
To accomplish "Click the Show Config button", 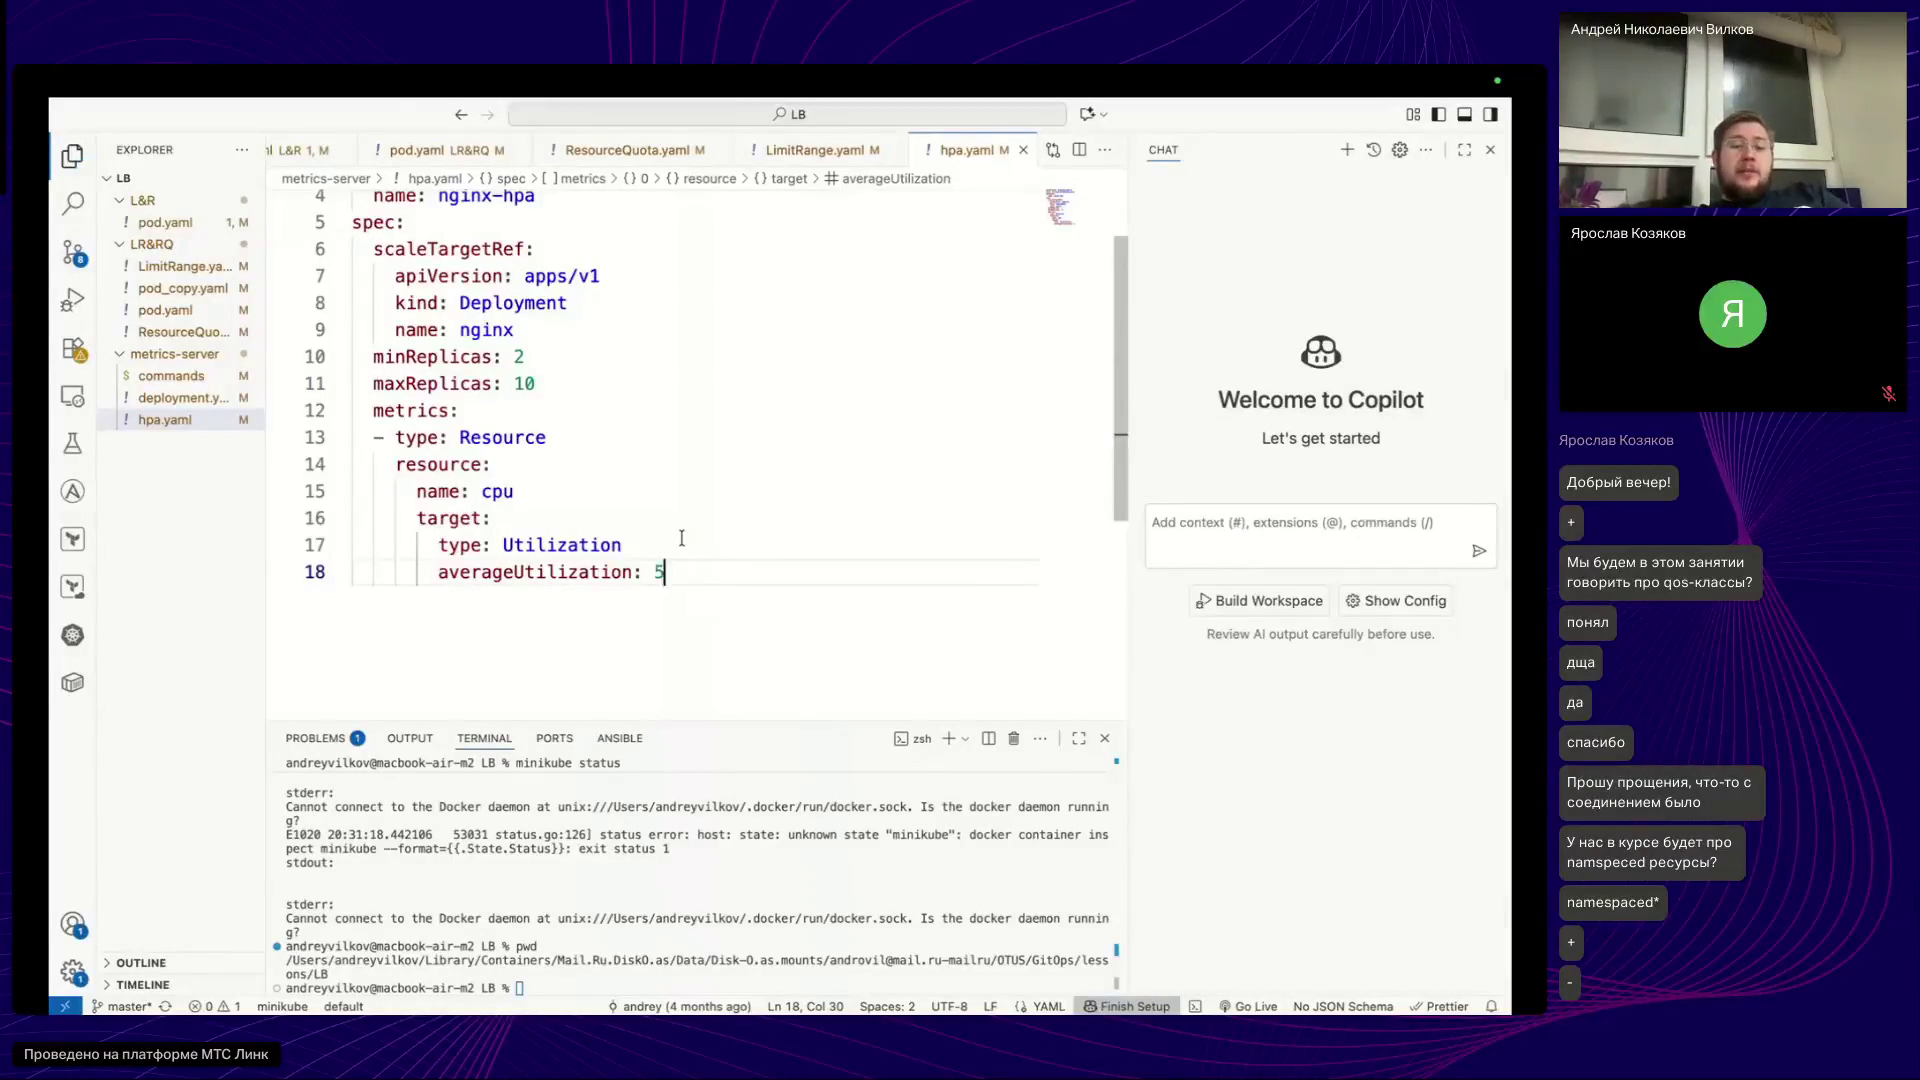I will tap(1396, 601).
